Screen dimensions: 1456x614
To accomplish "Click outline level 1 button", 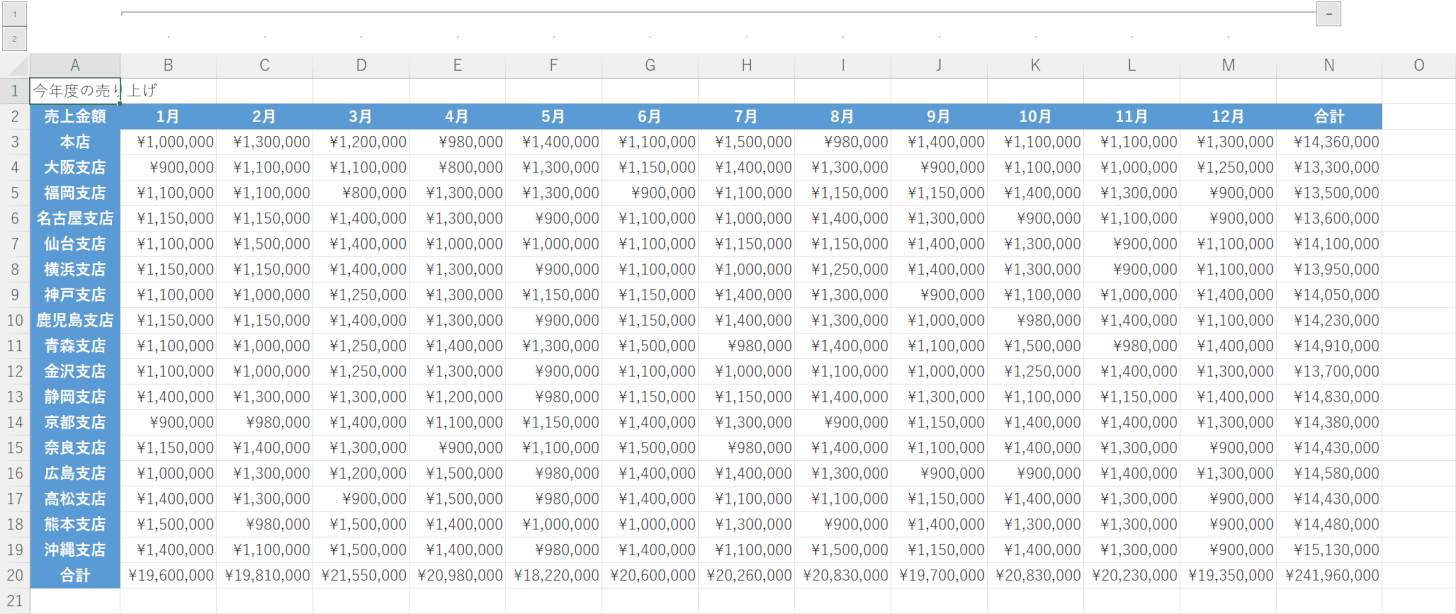I will point(14,14).
